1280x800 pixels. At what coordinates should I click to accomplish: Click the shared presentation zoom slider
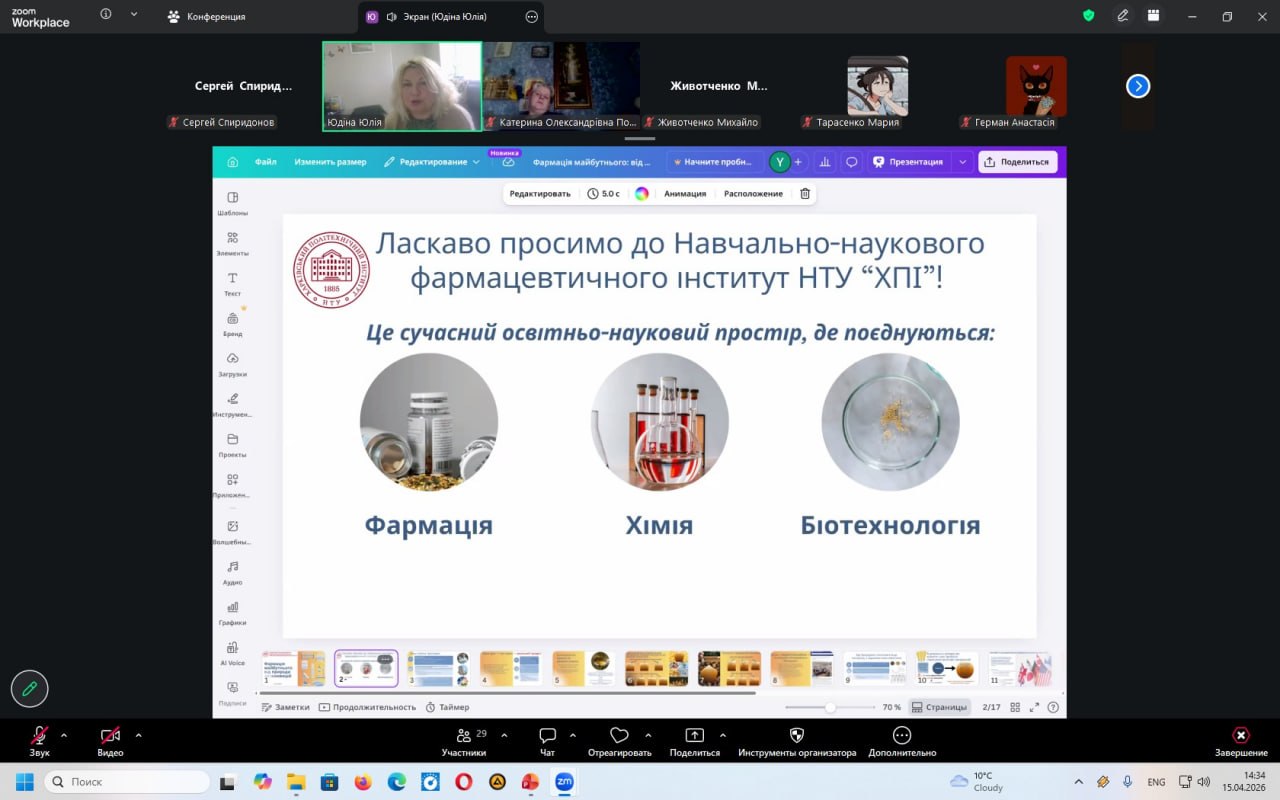point(829,707)
